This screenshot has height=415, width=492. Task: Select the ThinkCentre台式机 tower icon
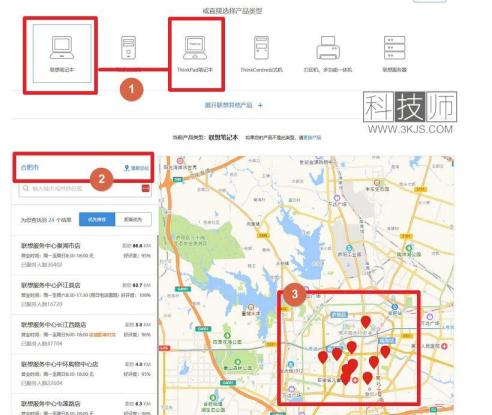261,48
